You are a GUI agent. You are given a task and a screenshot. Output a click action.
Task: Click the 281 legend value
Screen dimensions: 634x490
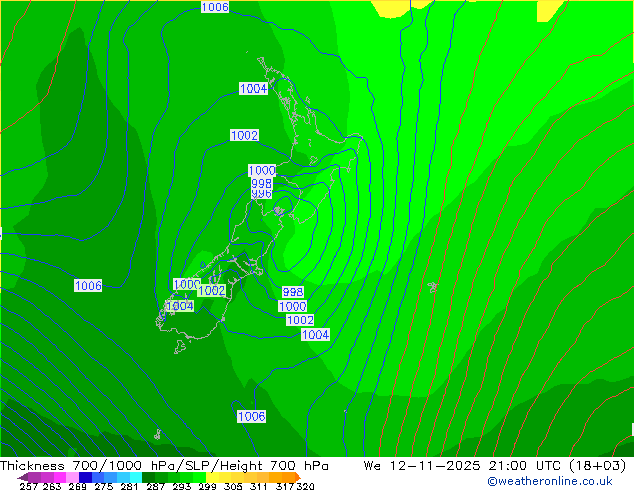coord(129,486)
